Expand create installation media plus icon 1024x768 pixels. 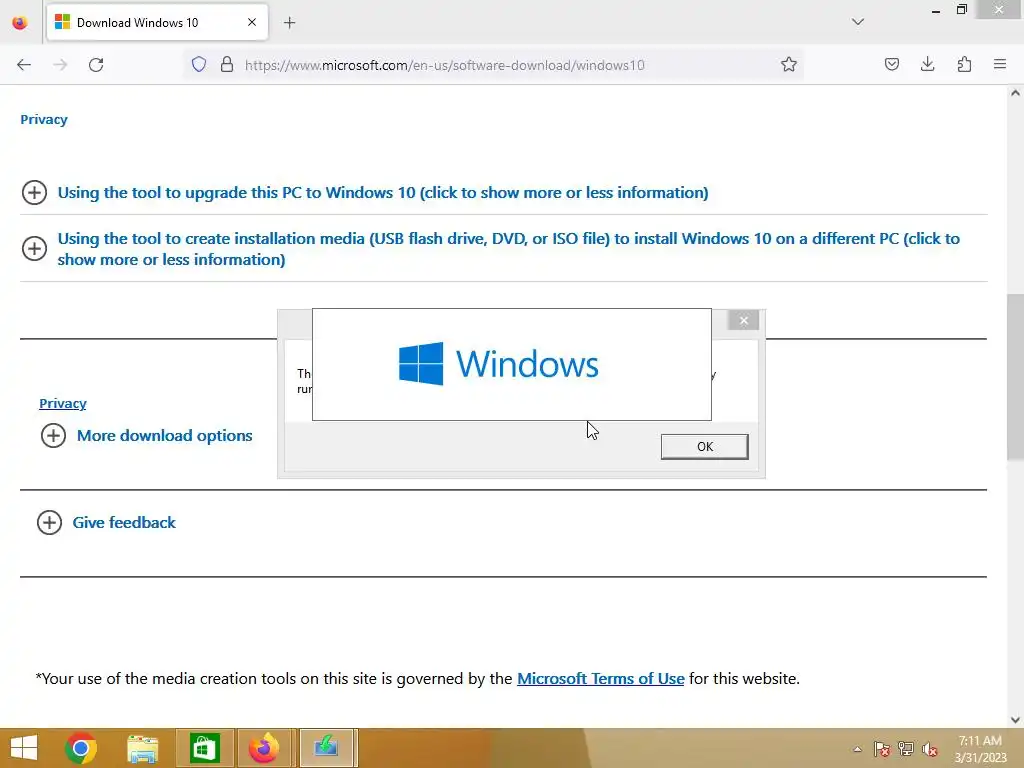(35, 248)
